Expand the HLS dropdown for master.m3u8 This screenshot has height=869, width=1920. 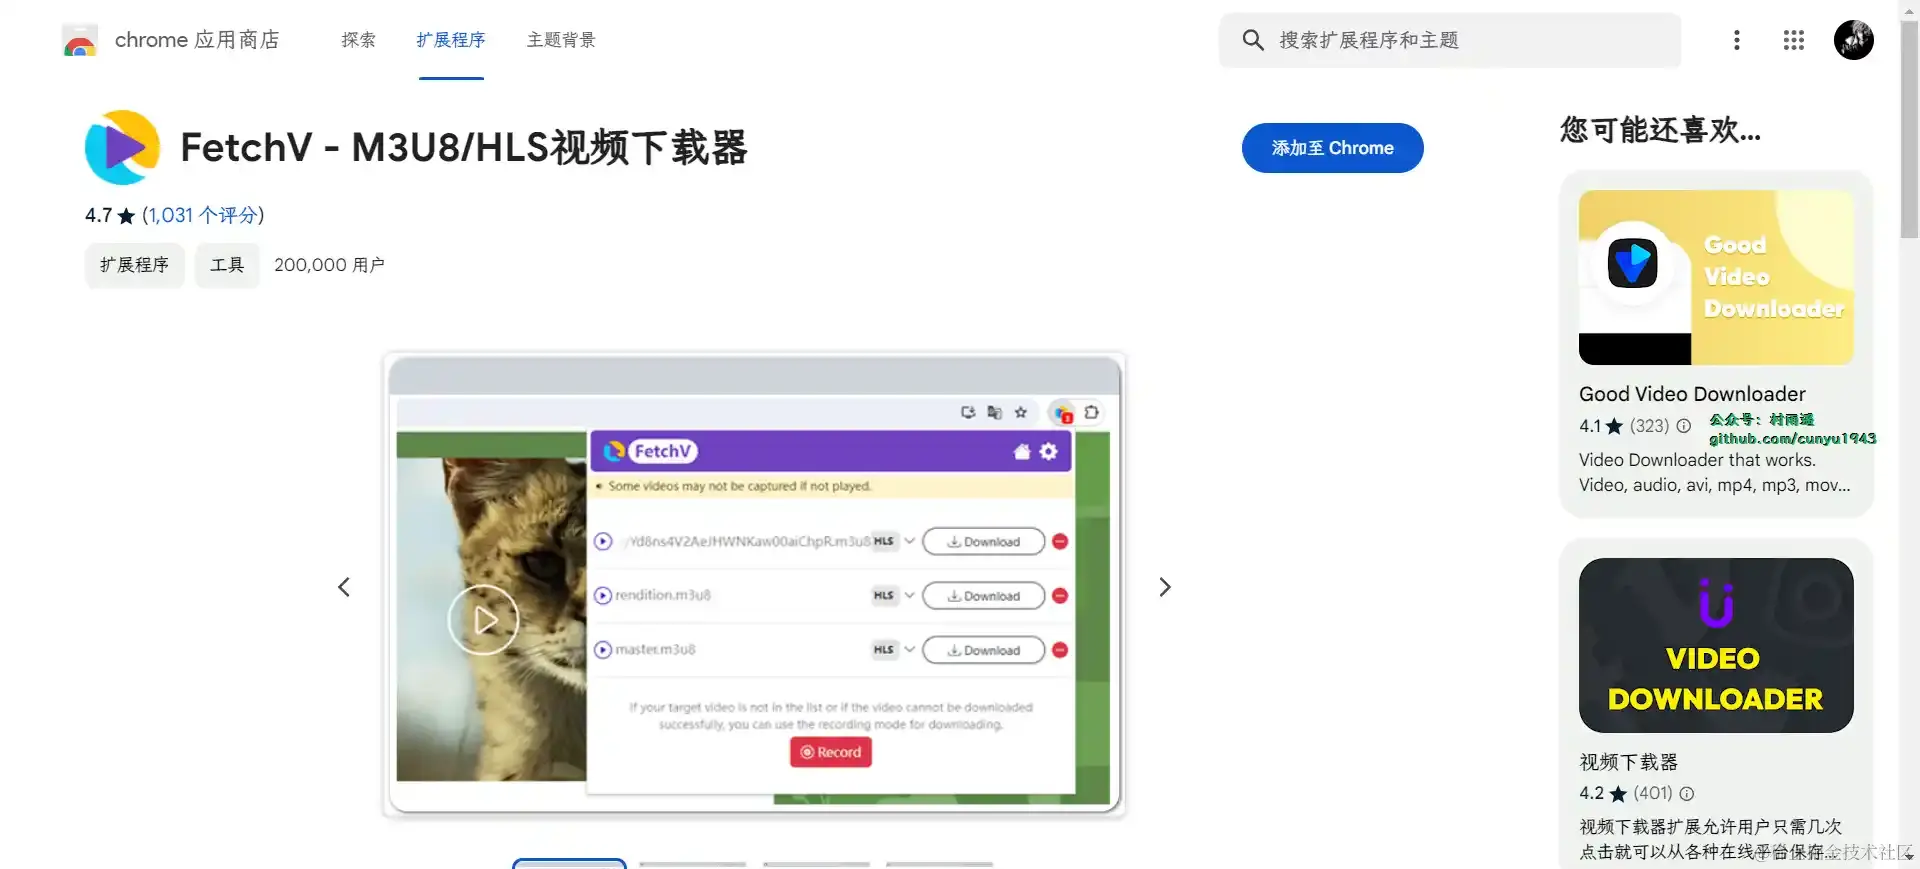(x=909, y=649)
